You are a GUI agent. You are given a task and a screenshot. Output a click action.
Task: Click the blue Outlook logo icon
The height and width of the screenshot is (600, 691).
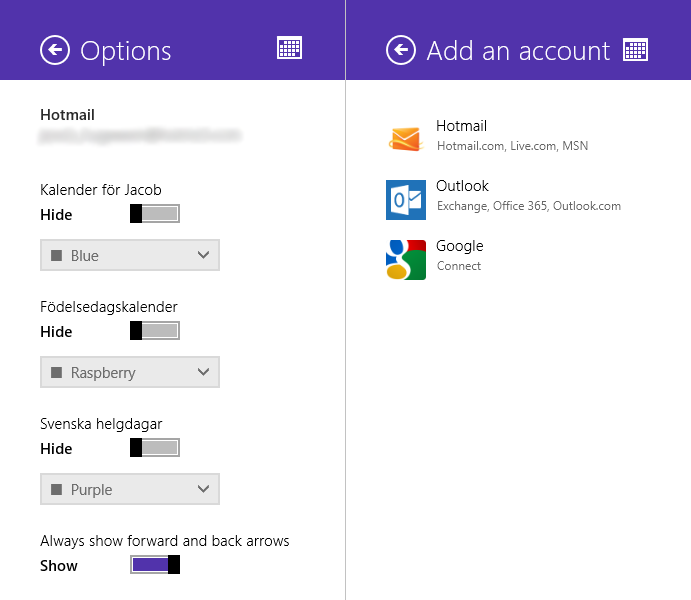405,199
